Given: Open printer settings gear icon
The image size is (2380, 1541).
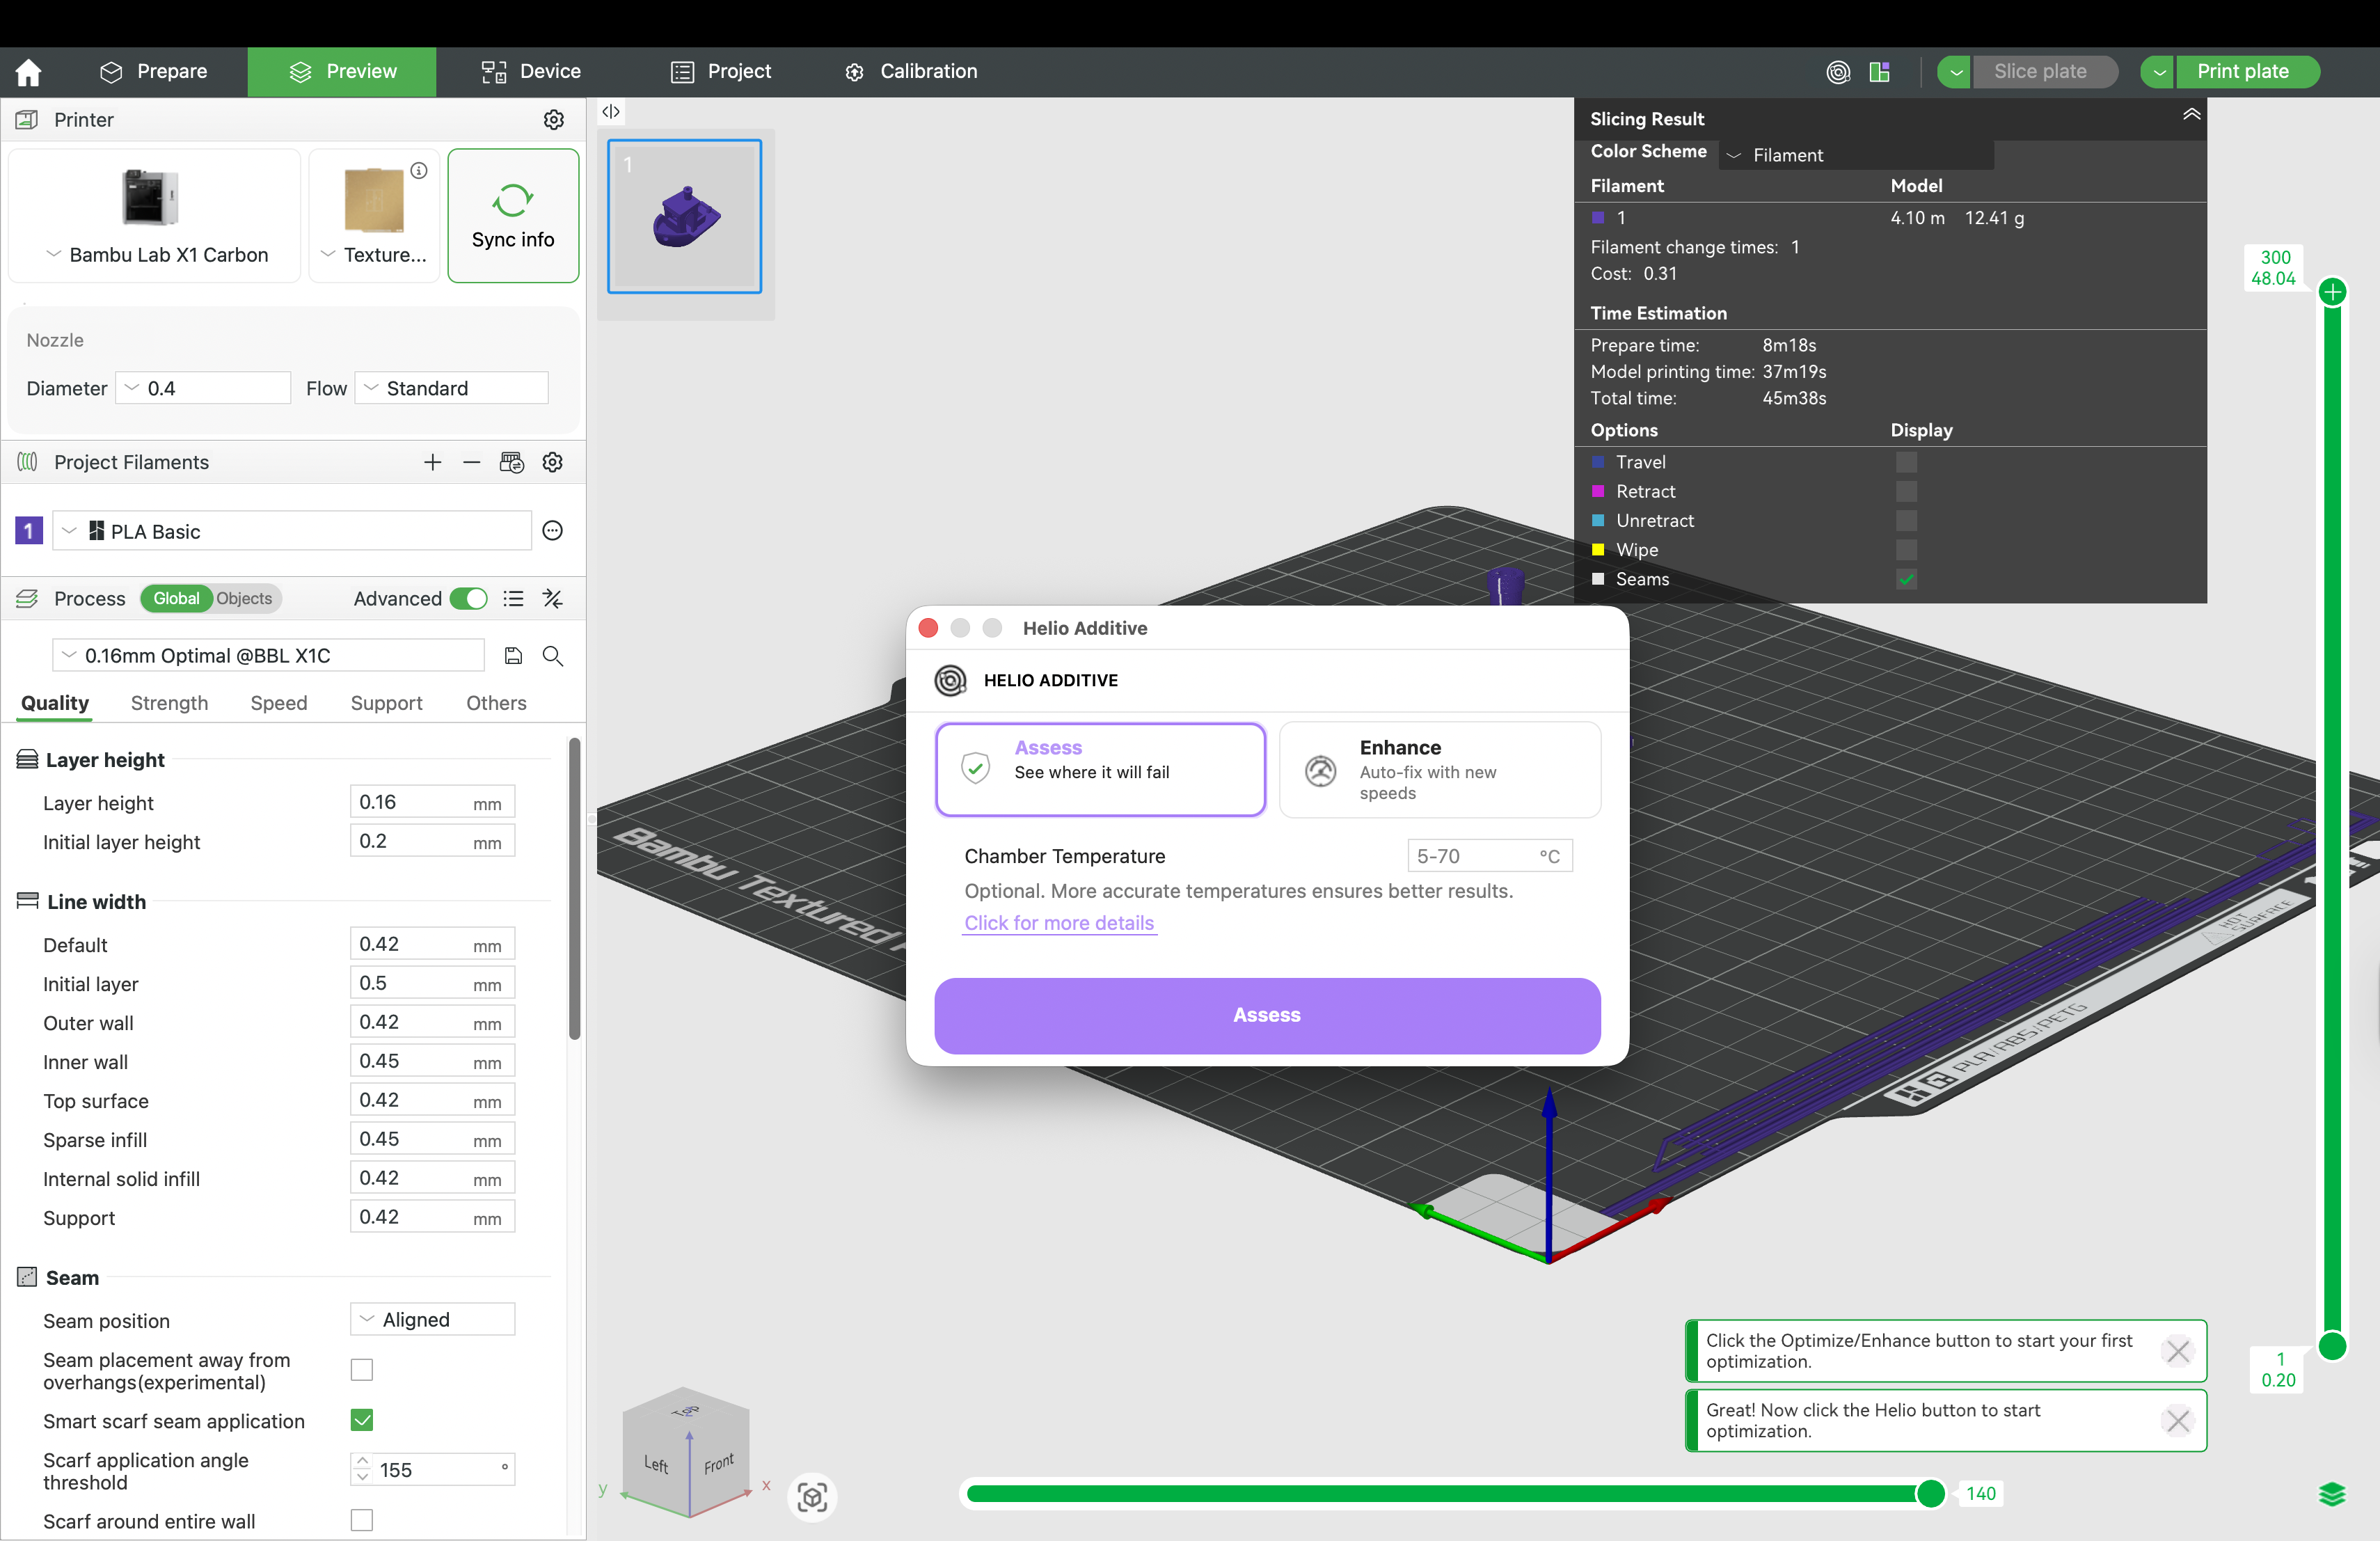Looking at the screenshot, I should [x=553, y=120].
